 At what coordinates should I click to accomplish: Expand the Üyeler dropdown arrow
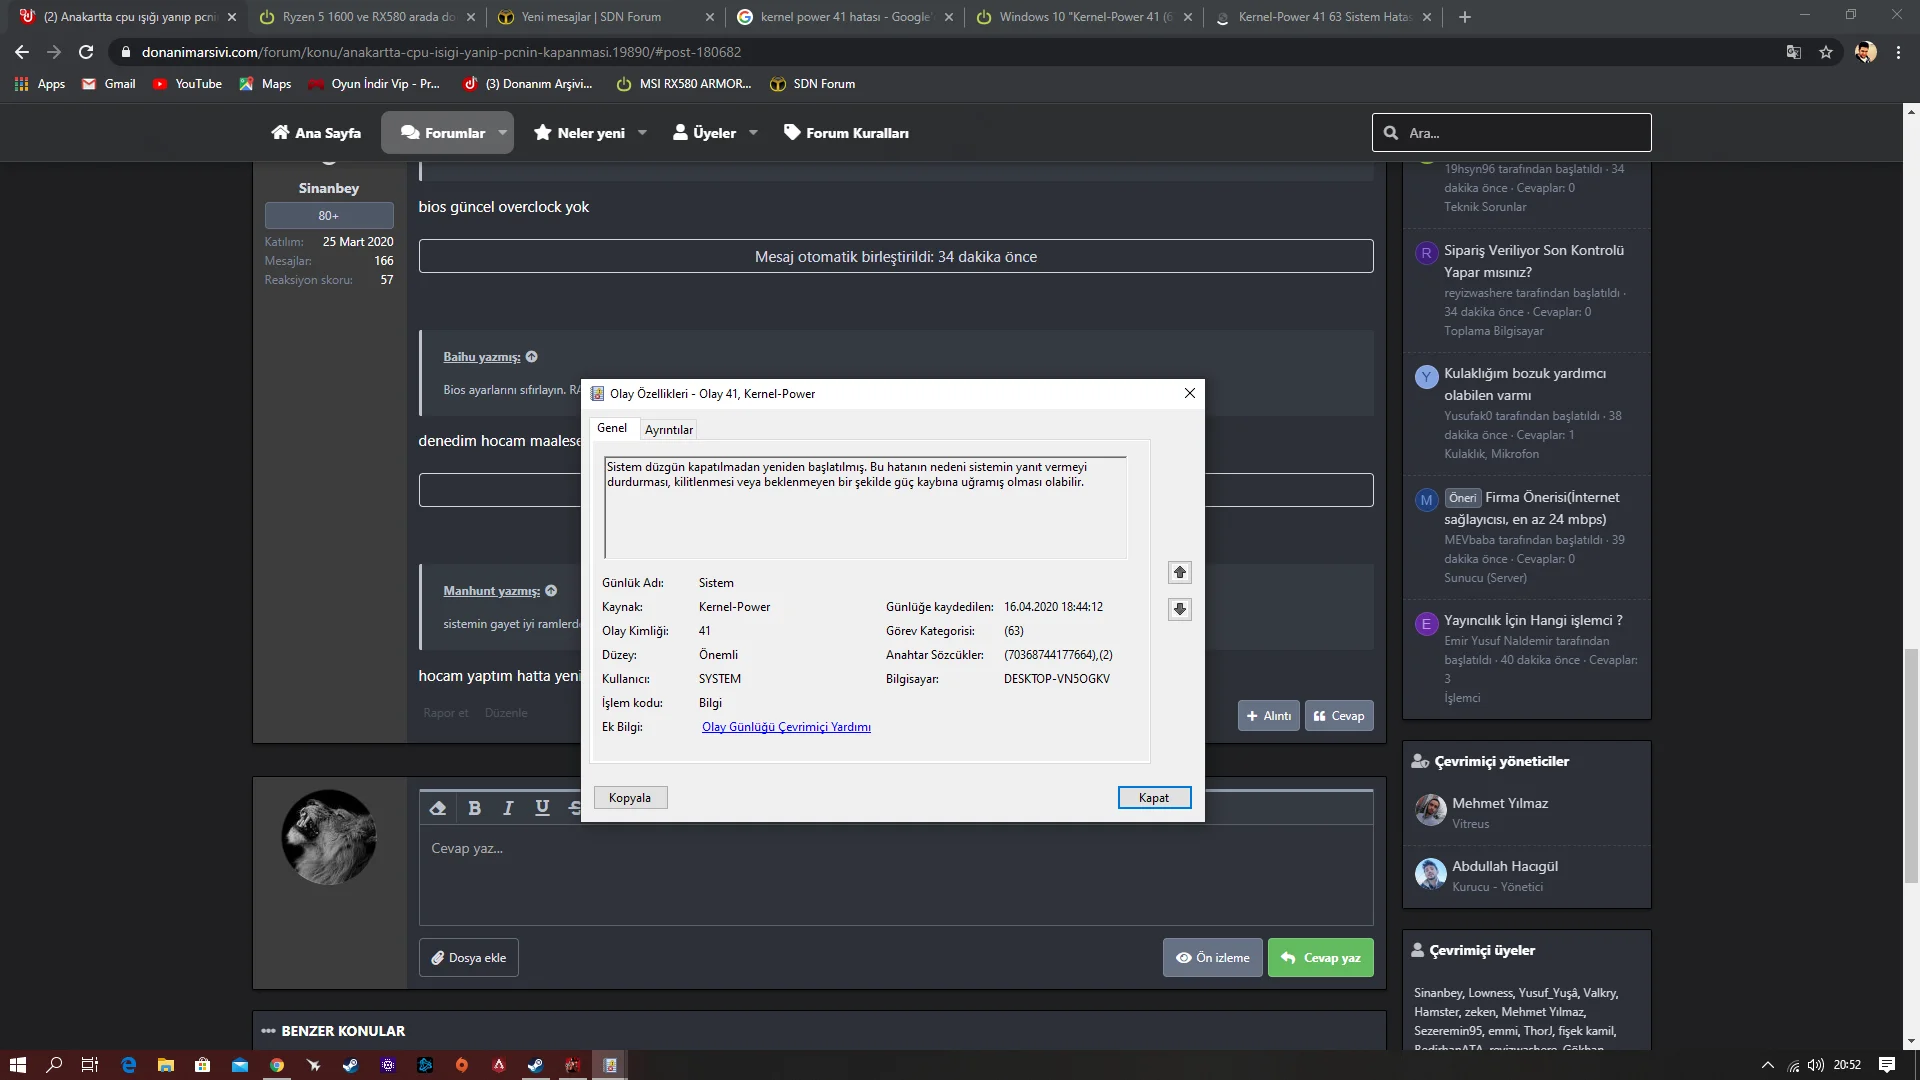753,132
